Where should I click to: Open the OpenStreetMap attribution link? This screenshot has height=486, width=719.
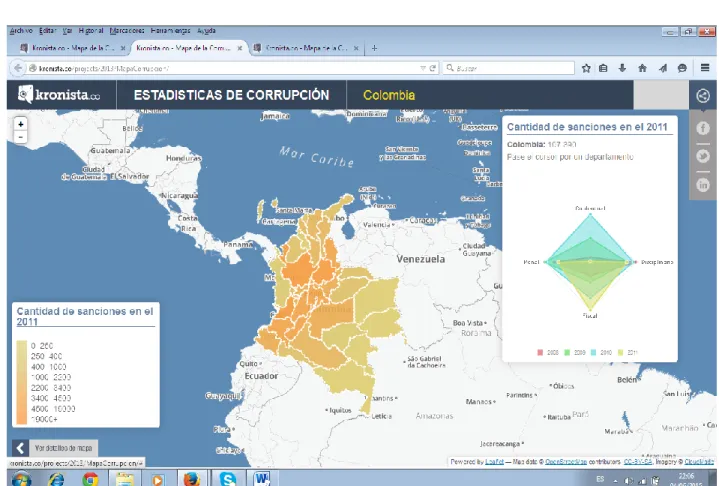coord(565,462)
